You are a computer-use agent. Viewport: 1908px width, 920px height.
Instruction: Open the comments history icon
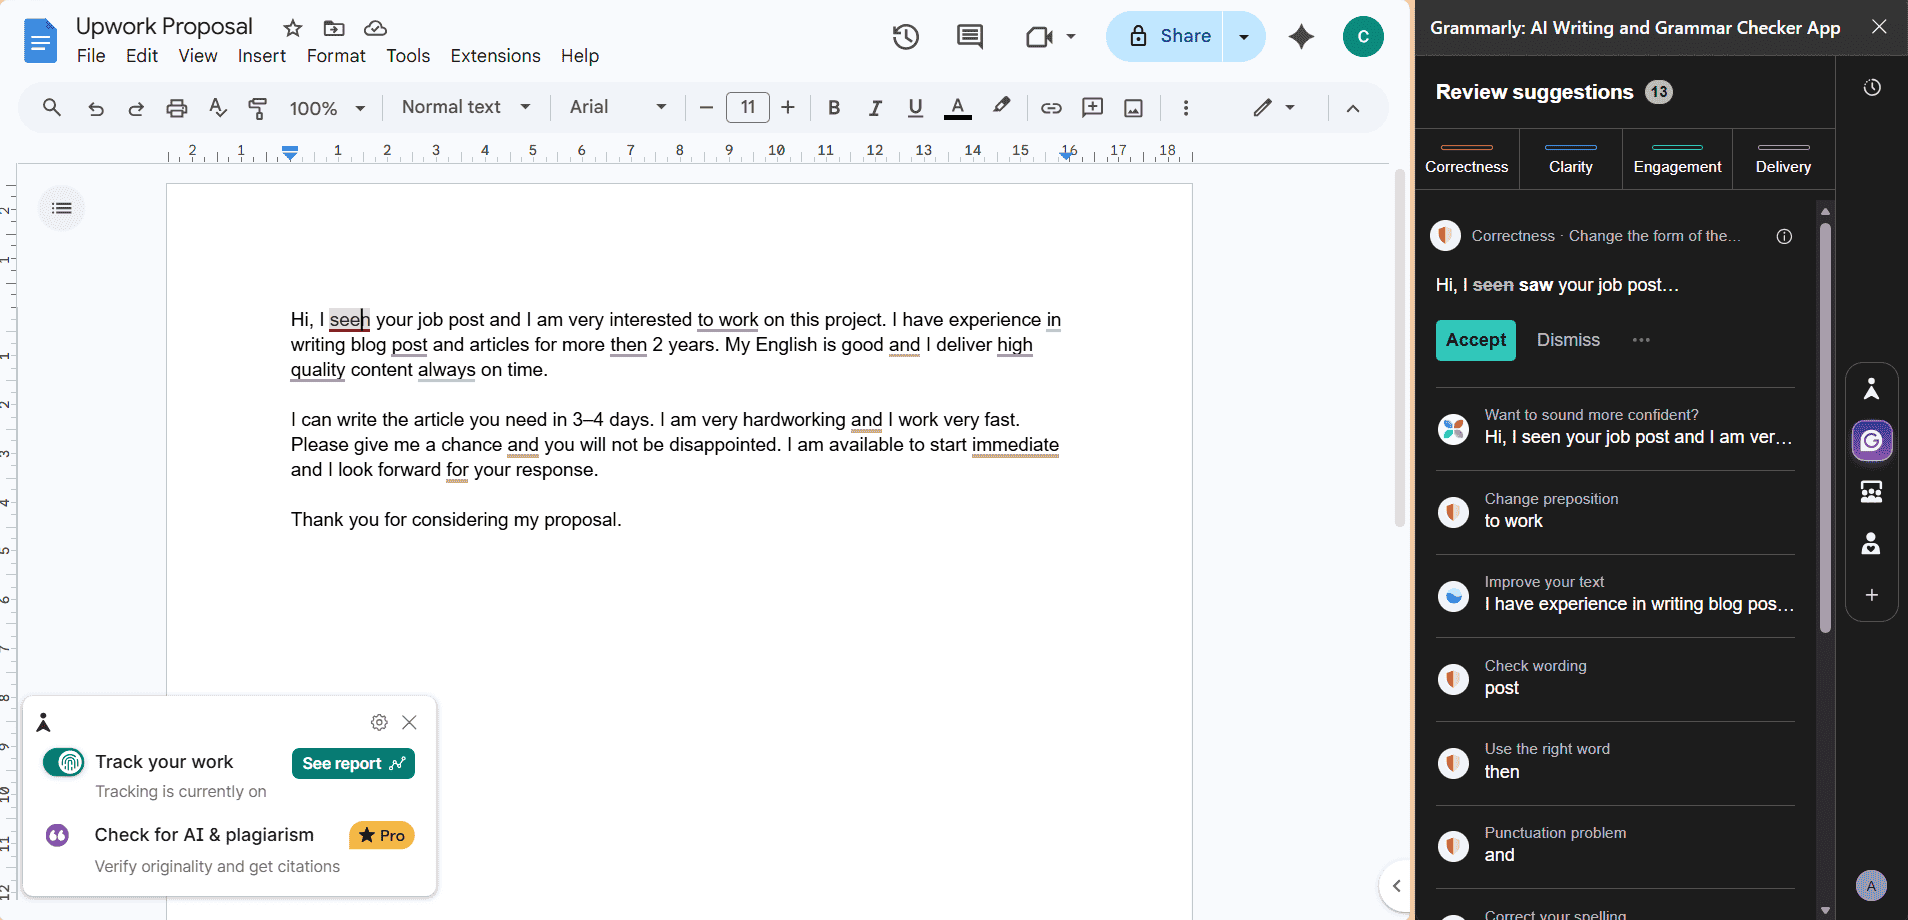970,37
